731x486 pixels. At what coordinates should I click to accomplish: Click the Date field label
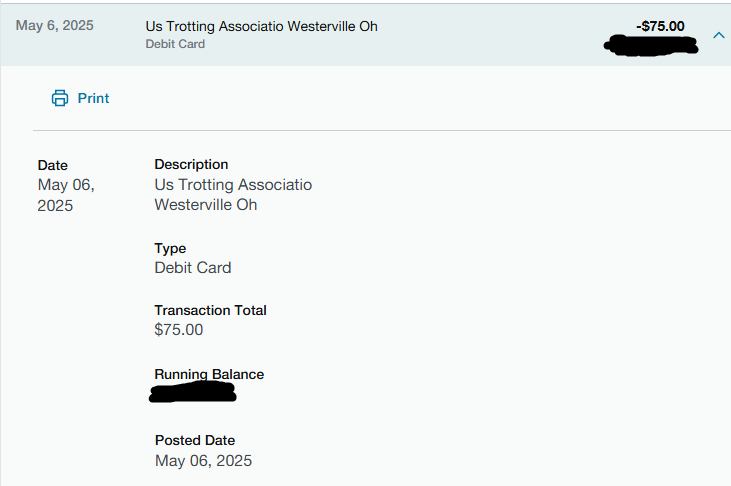coord(53,165)
